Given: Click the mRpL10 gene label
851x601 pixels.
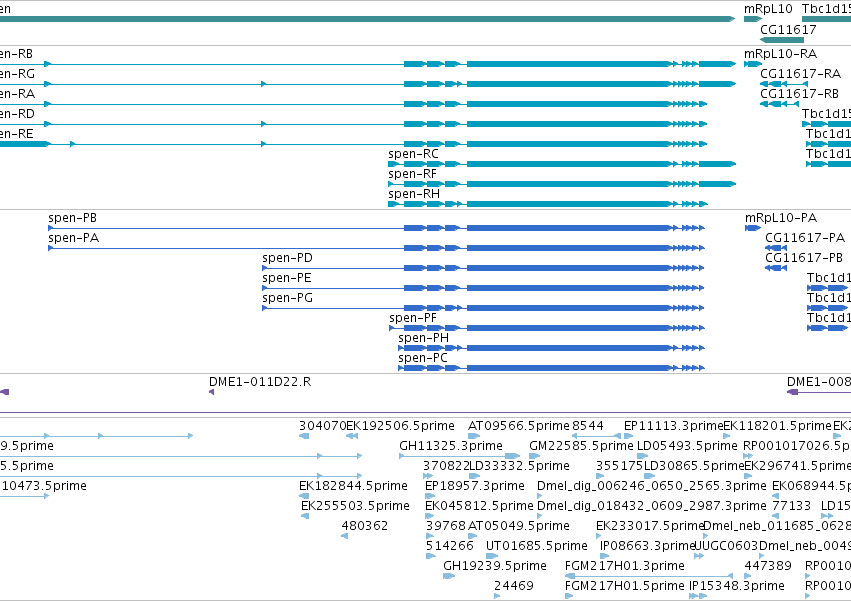Looking at the screenshot, I should (768, 9).
